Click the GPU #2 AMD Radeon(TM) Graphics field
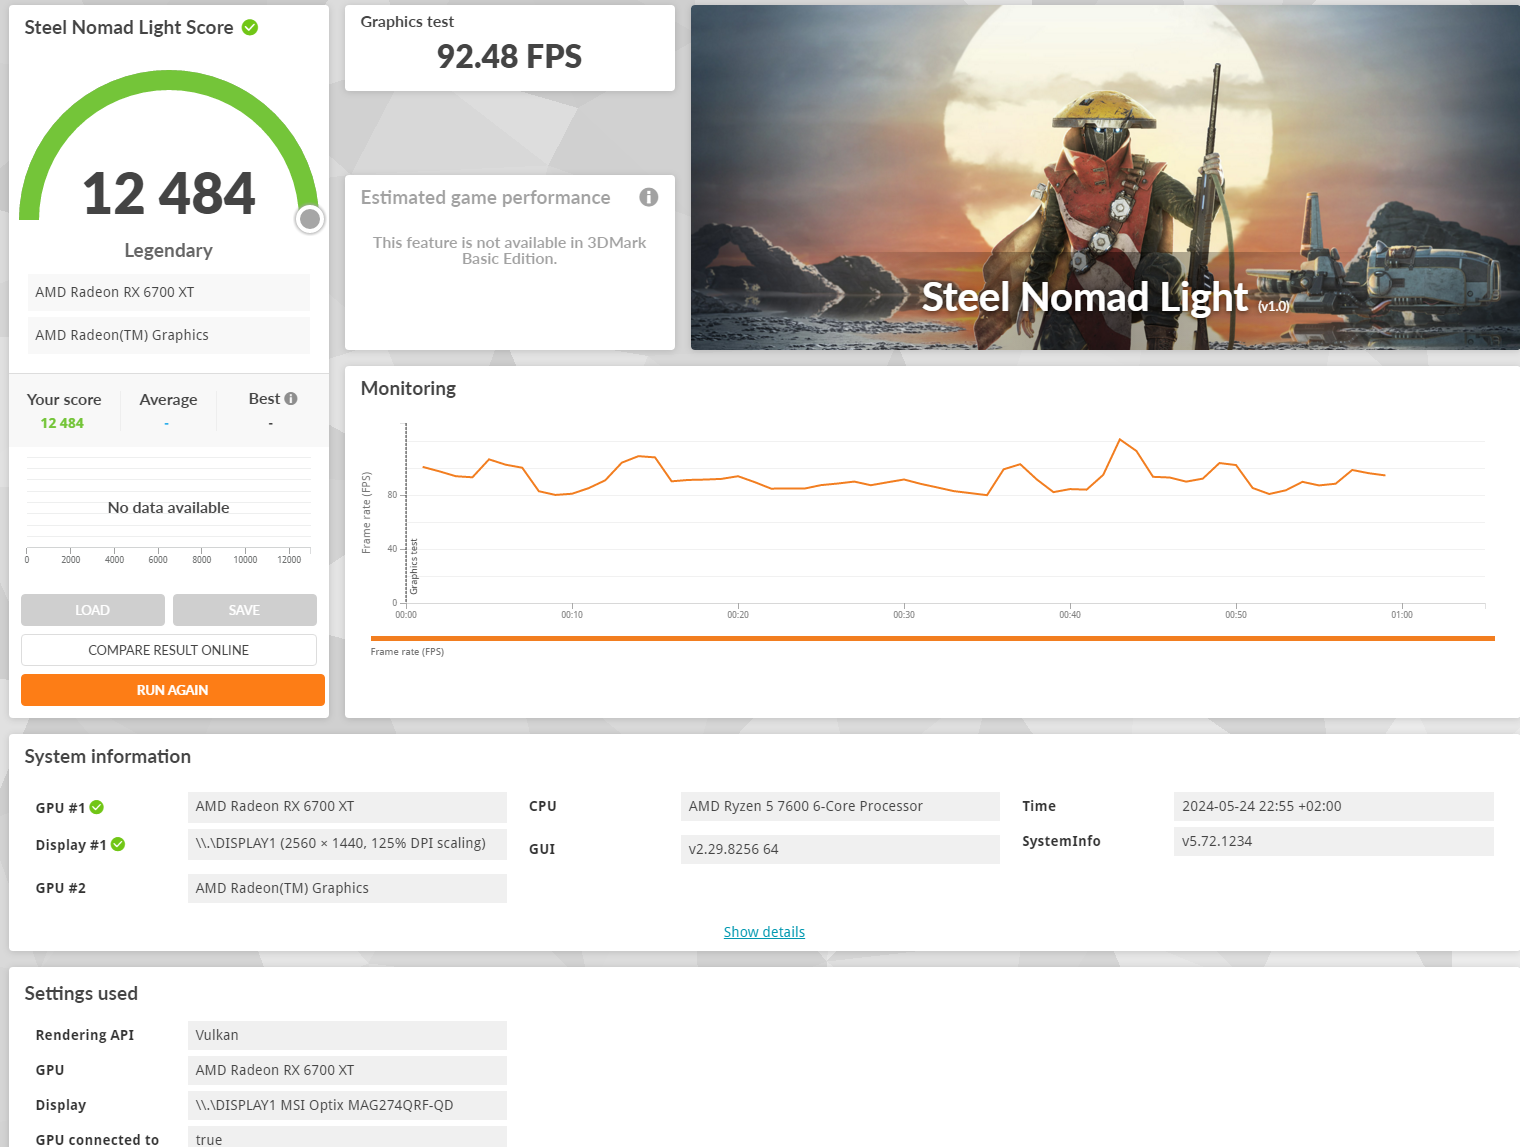This screenshot has height=1147, width=1520. pos(347,888)
